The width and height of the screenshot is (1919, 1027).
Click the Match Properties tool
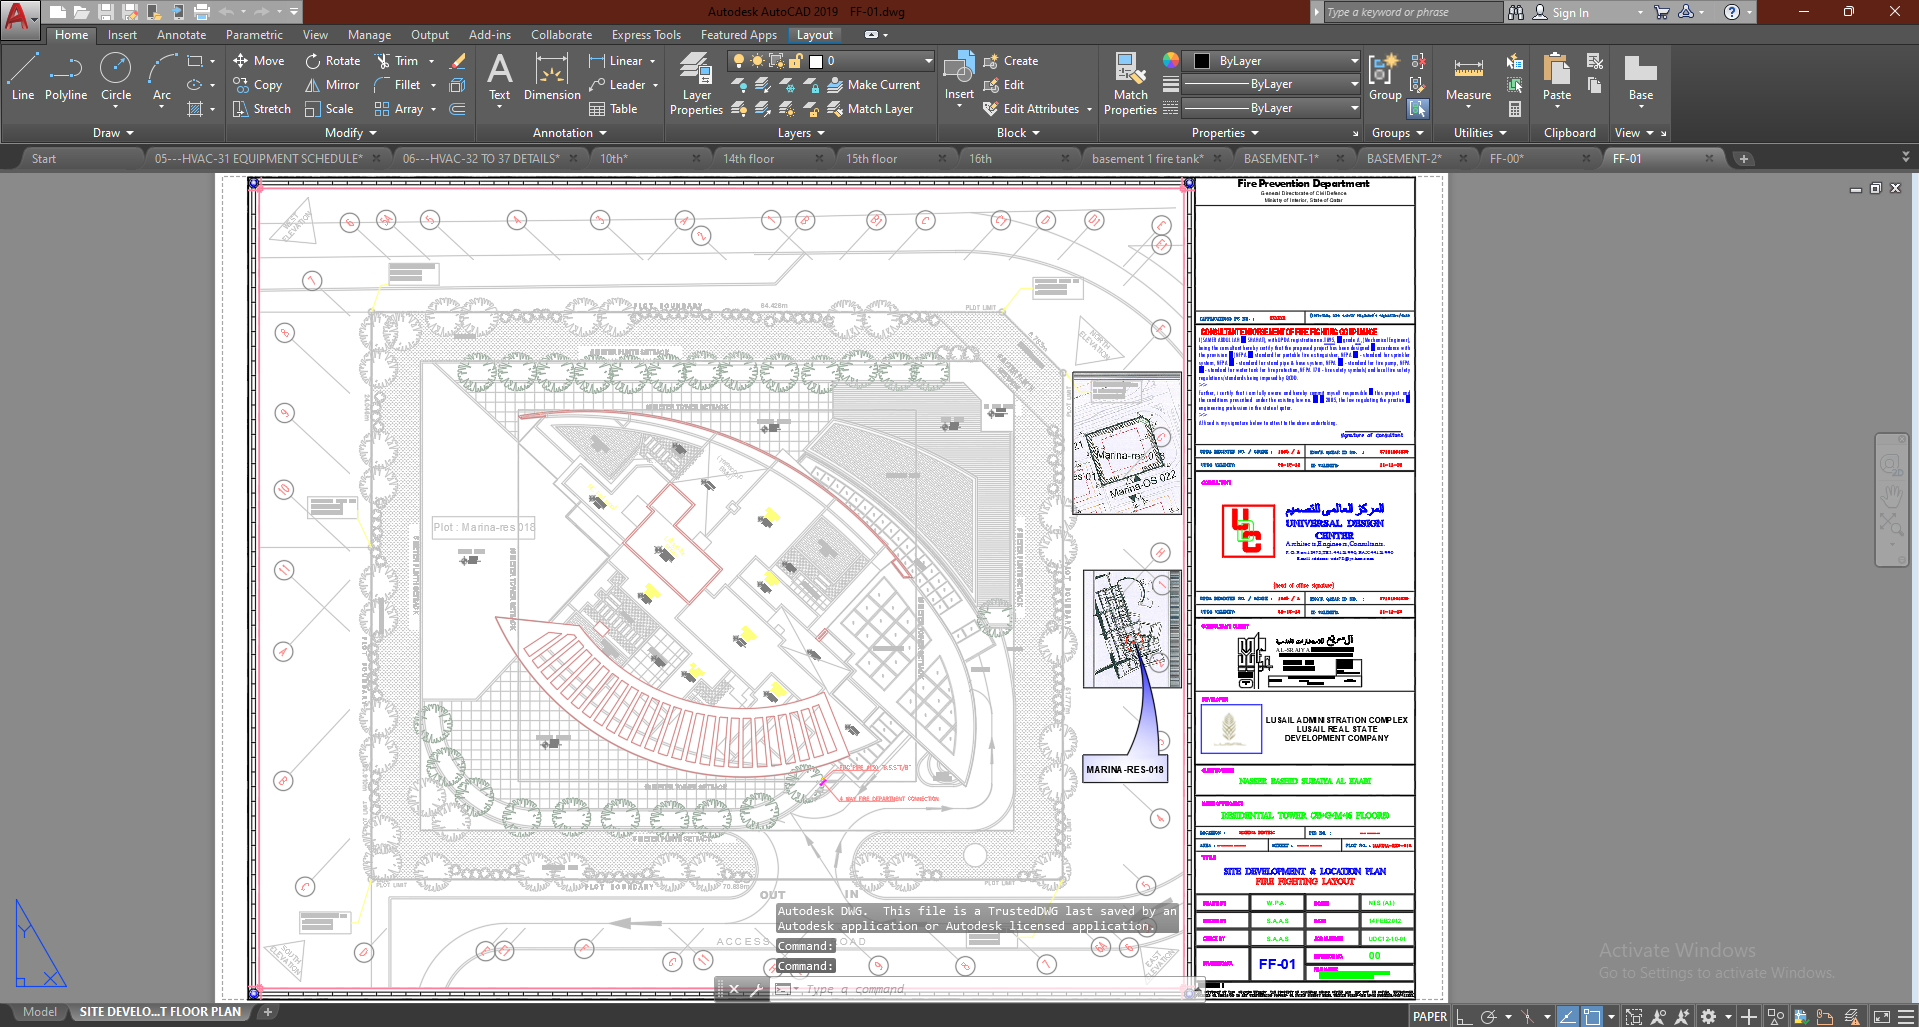1130,84
